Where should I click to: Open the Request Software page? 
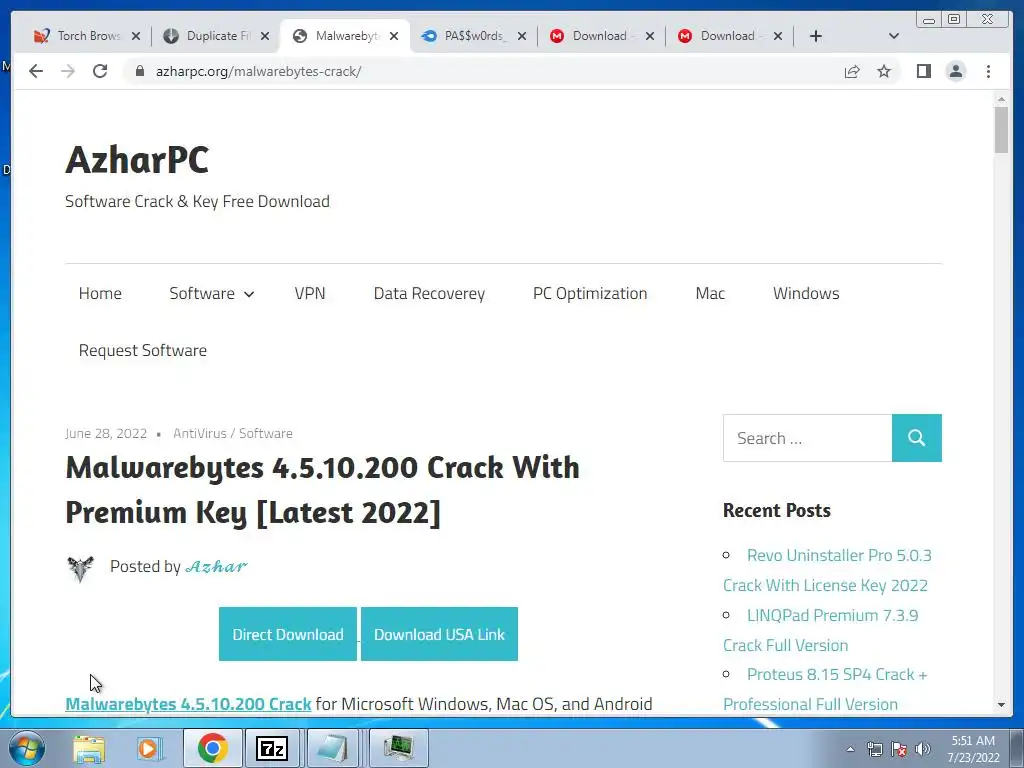point(143,351)
